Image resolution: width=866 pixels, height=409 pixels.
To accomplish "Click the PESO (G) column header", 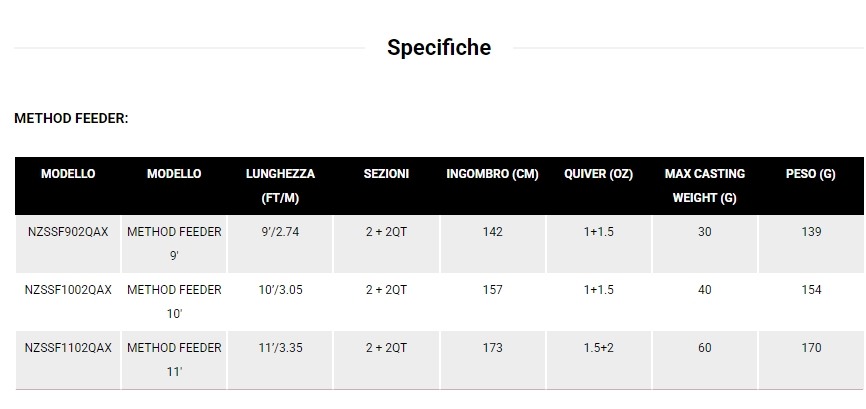I will (810, 174).
